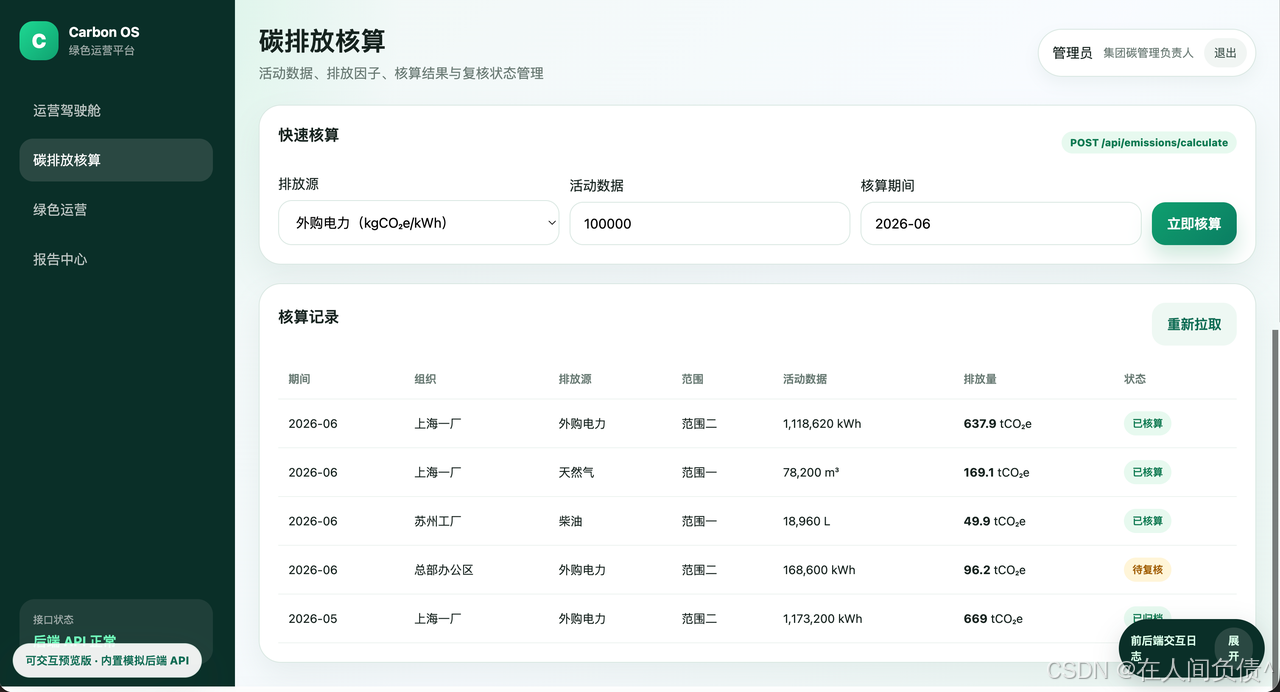Click the 78,200 m³ cell

pyautogui.click(x=811, y=472)
